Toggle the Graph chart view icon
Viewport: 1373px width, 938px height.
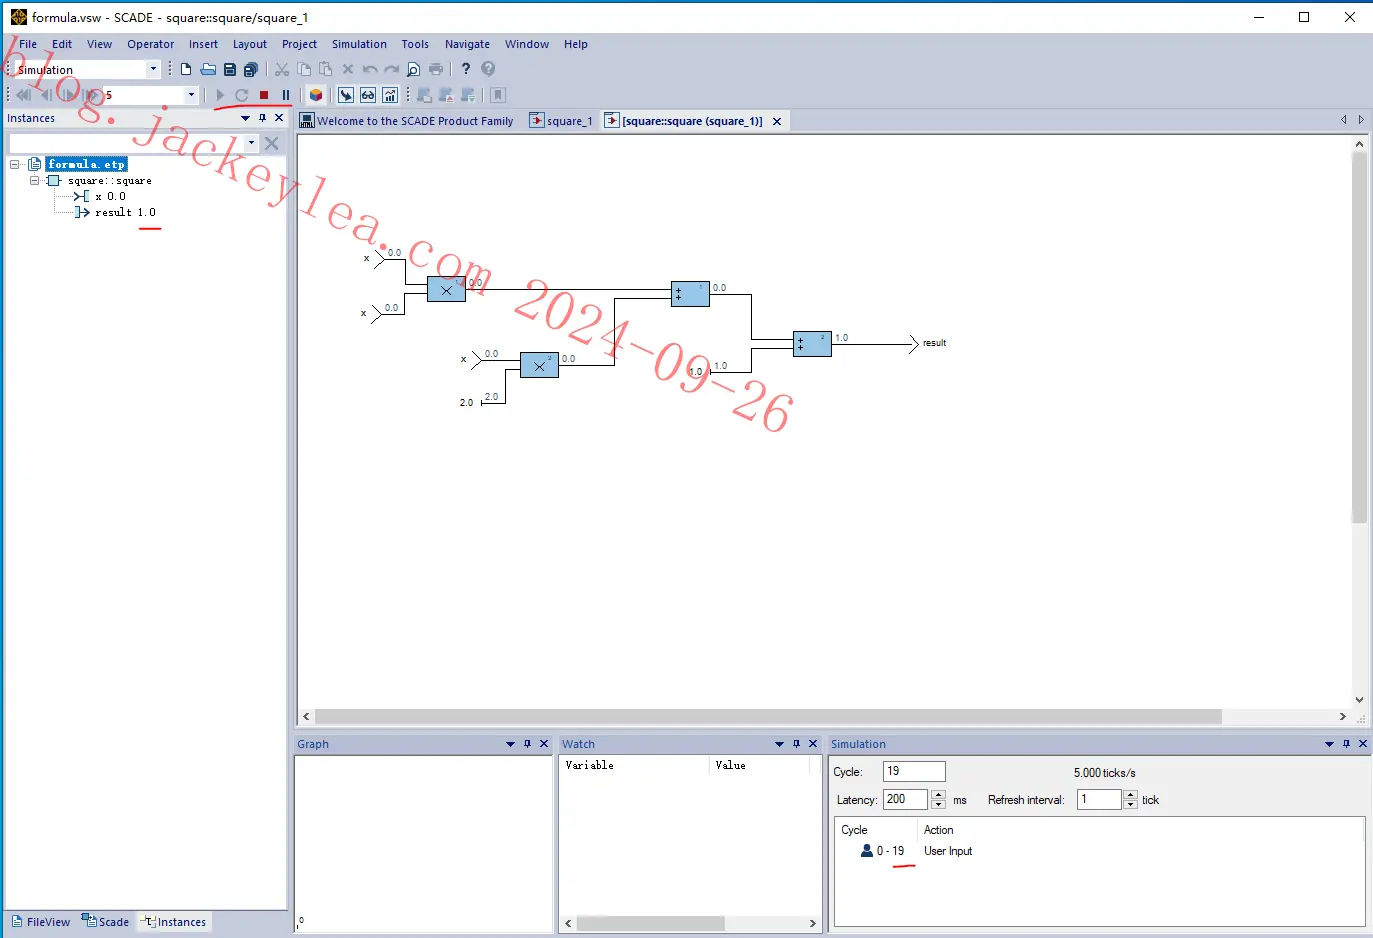[x=390, y=95]
